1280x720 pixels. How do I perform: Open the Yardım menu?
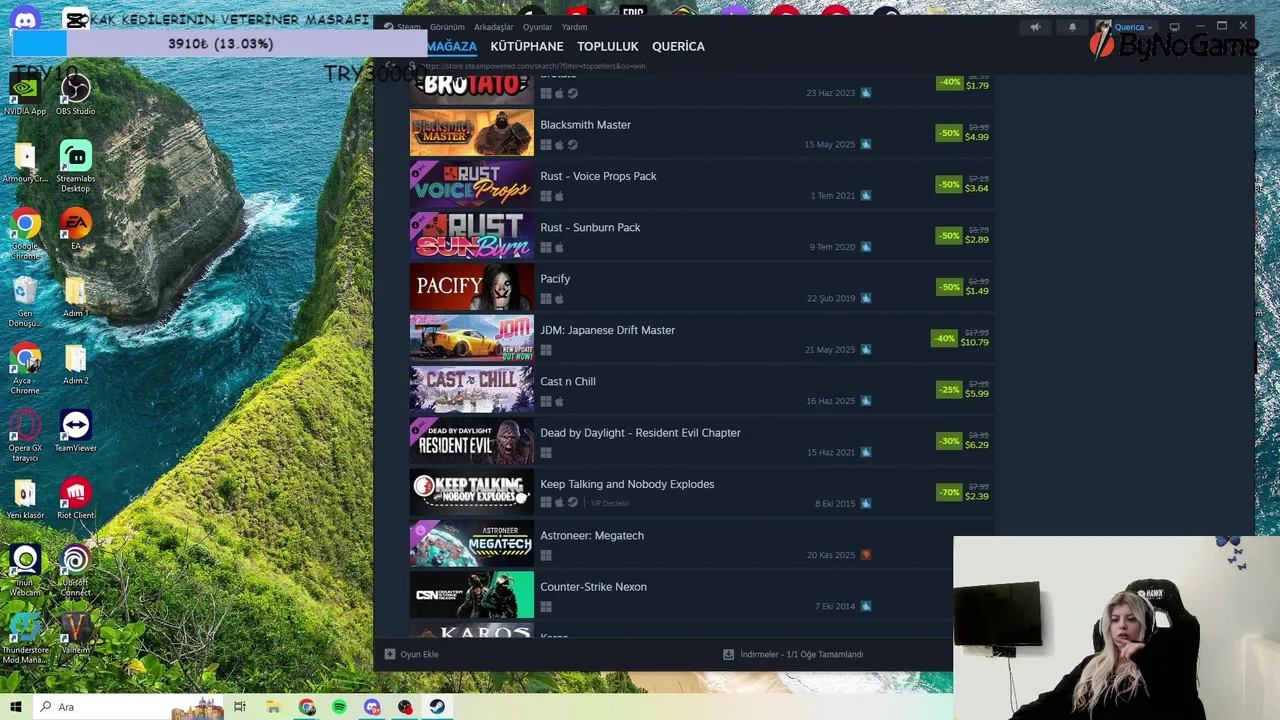(574, 27)
